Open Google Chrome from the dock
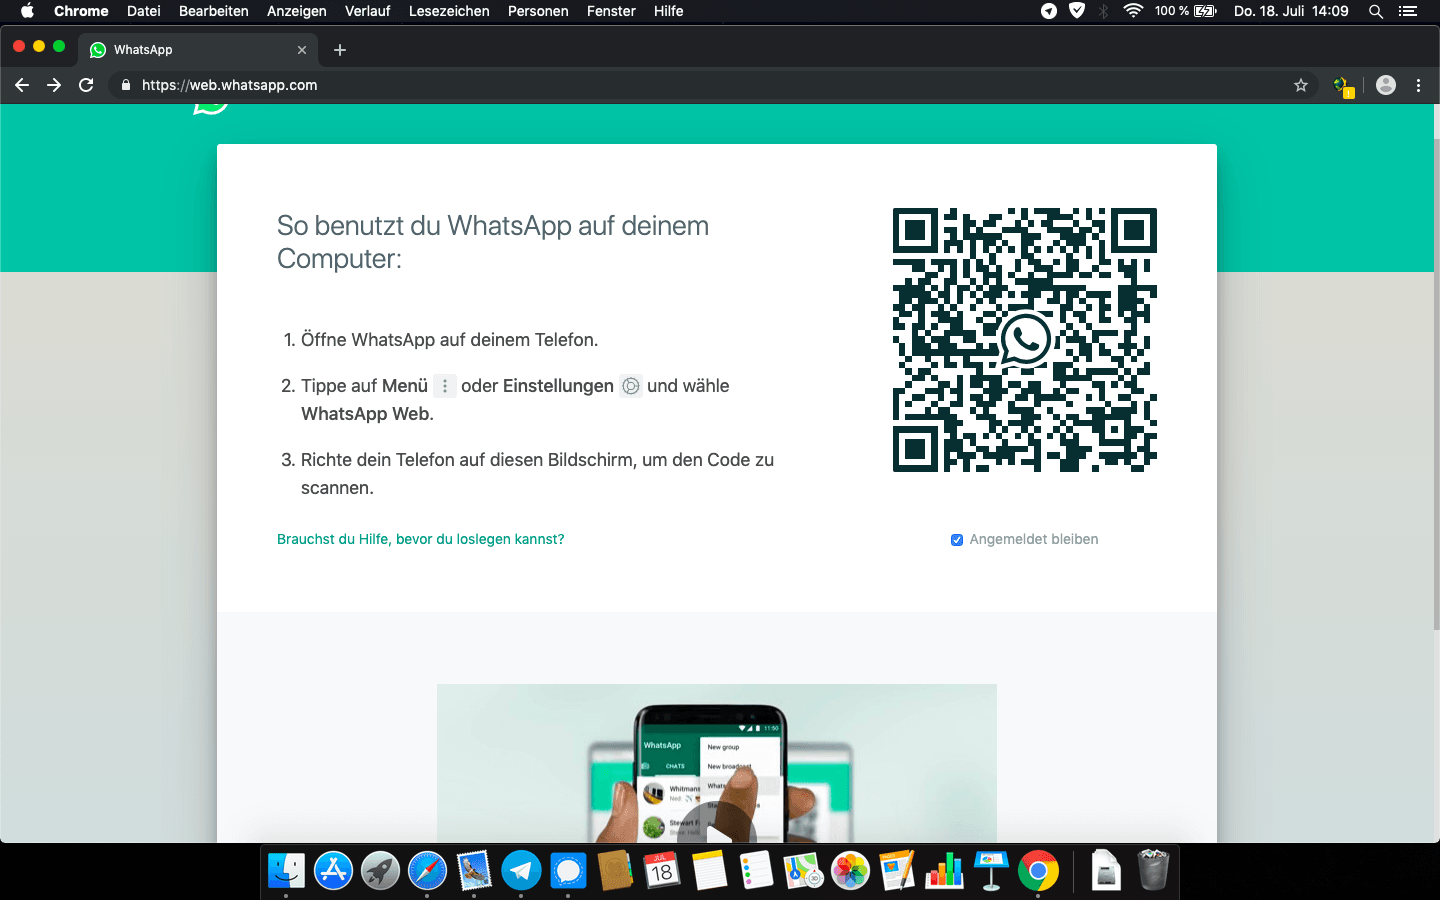The width and height of the screenshot is (1440, 900). click(1038, 871)
